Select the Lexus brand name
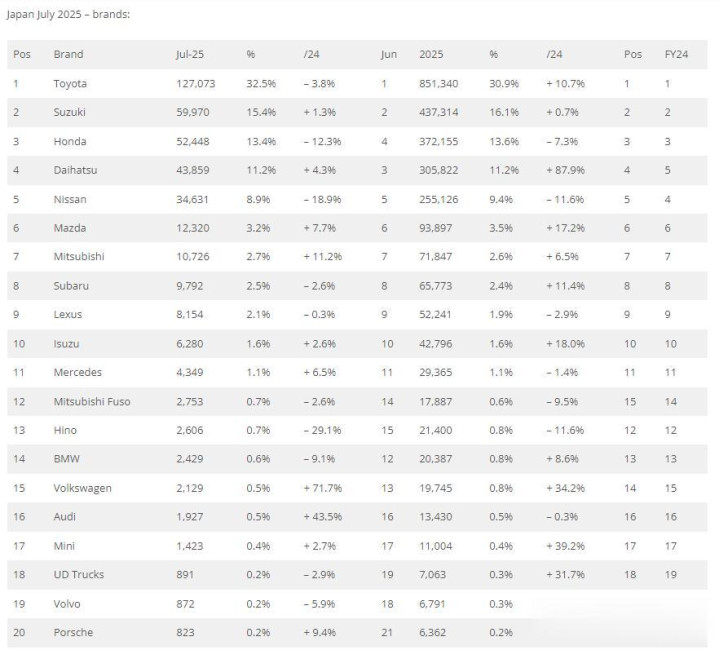Viewport: 719px width, 650px height. click(x=68, y=314)
